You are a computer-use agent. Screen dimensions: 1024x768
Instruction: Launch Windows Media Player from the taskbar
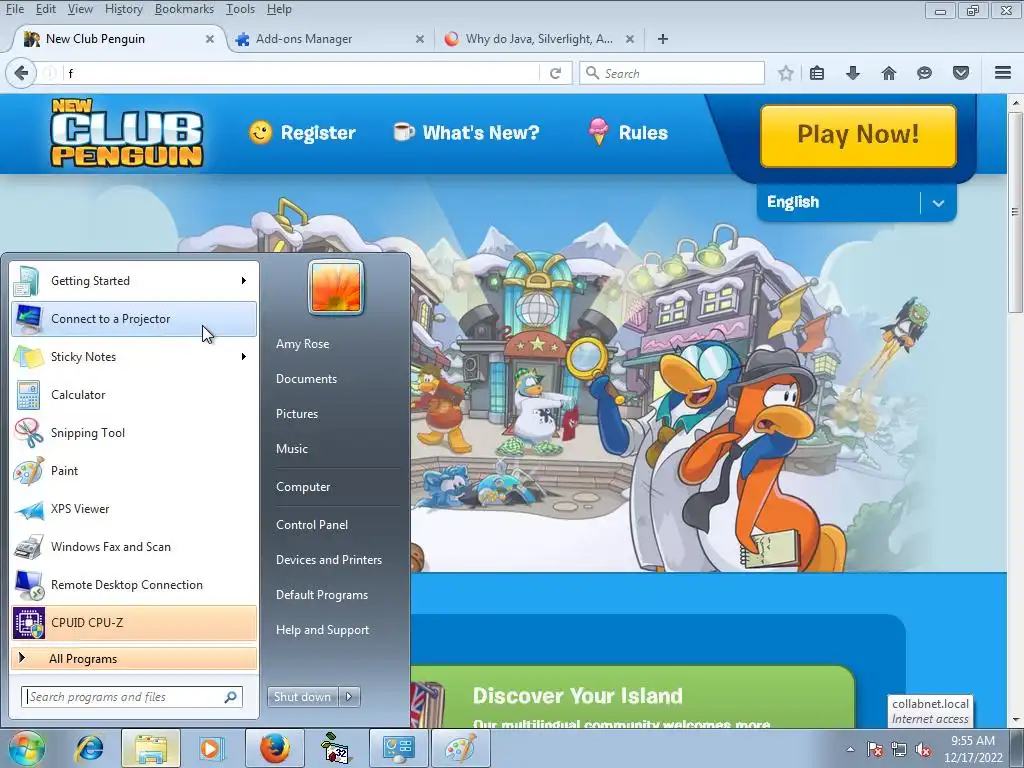pyautogui.click(x=211, y=748)
